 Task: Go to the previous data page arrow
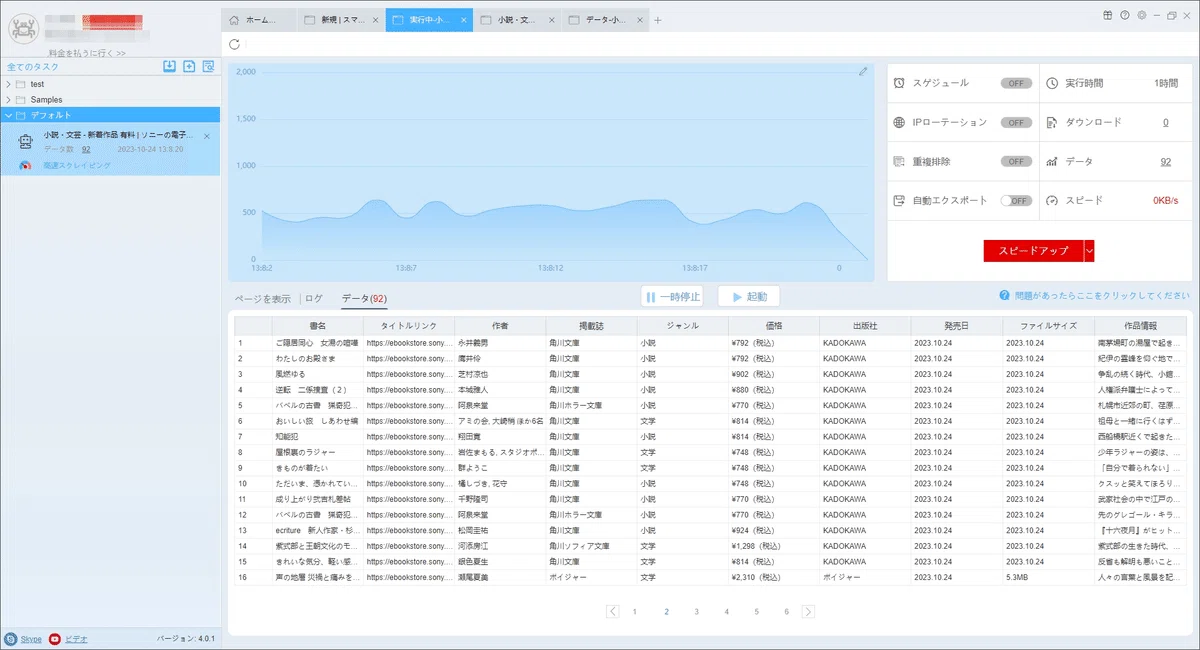point(613,611)
